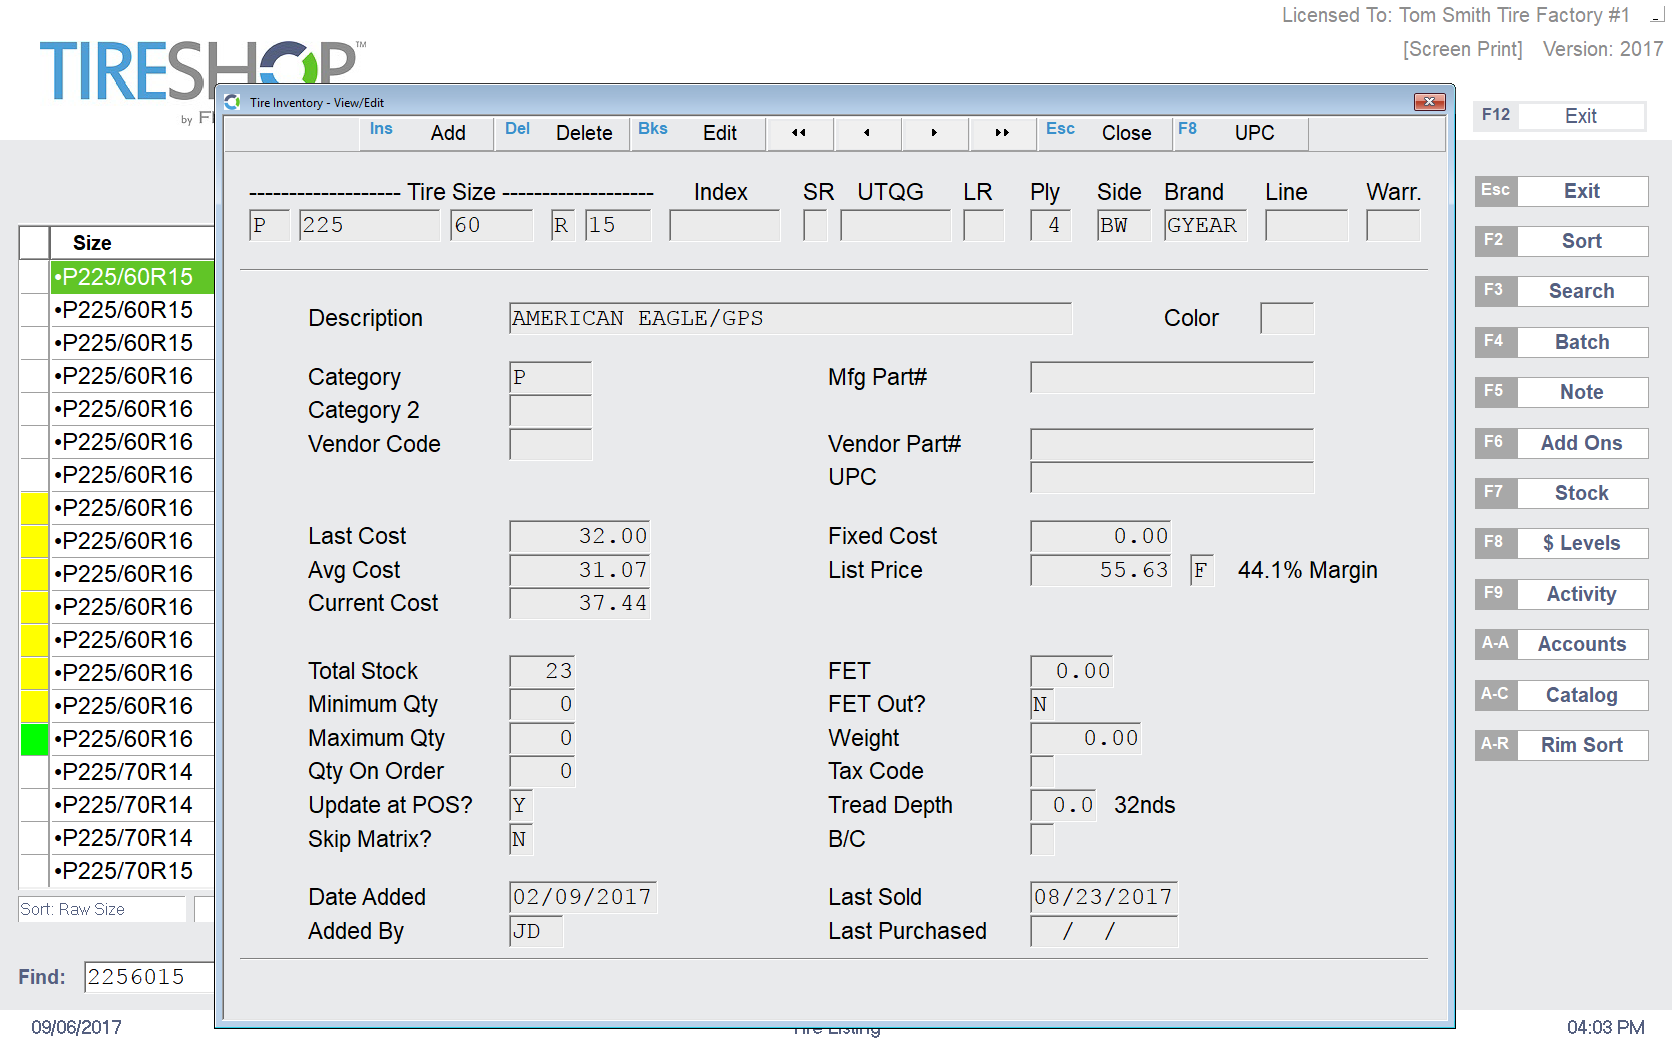Image resolution: width=1672 pixels, height=1042 pixels.
Task: Click the Esc Exit sidebar button
Action: [x=1561, y=191]
